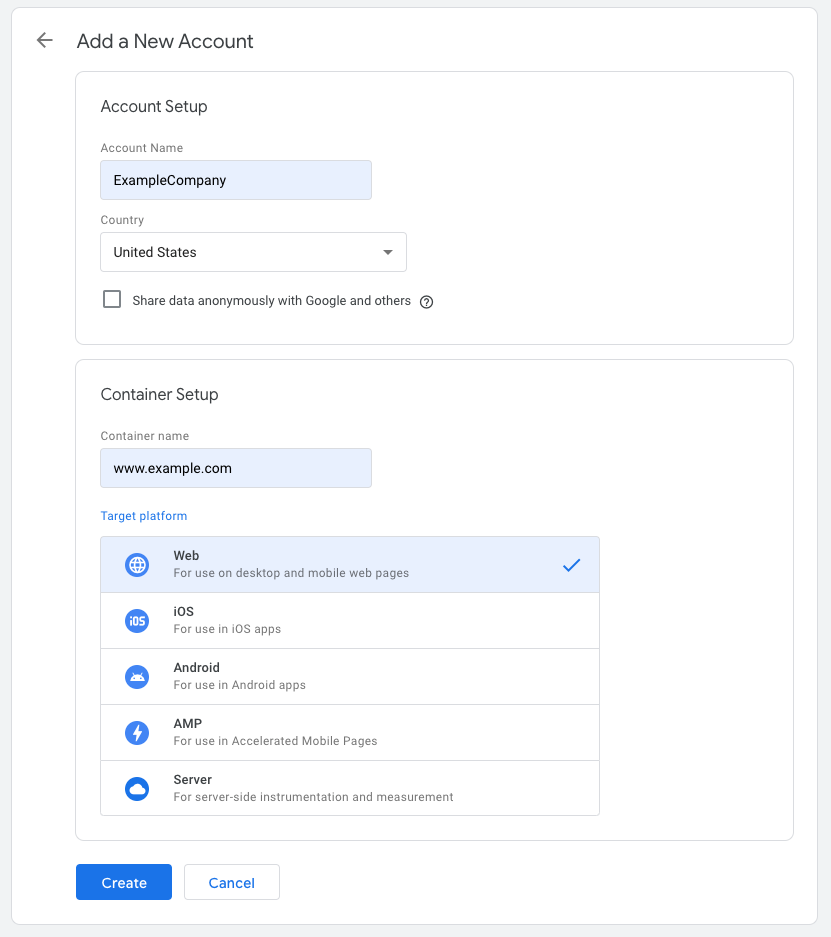The image size is (831, 937).
Task: Click the Server cloud icon
Action: tap(137, 789)
